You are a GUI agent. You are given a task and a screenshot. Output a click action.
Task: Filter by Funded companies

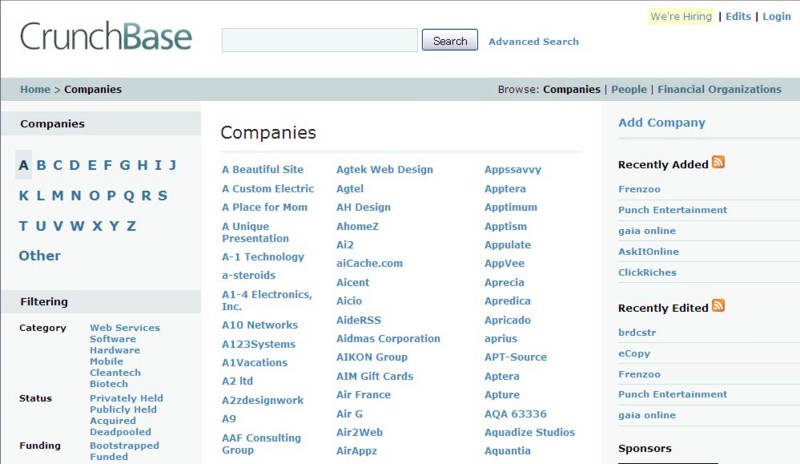109,457
